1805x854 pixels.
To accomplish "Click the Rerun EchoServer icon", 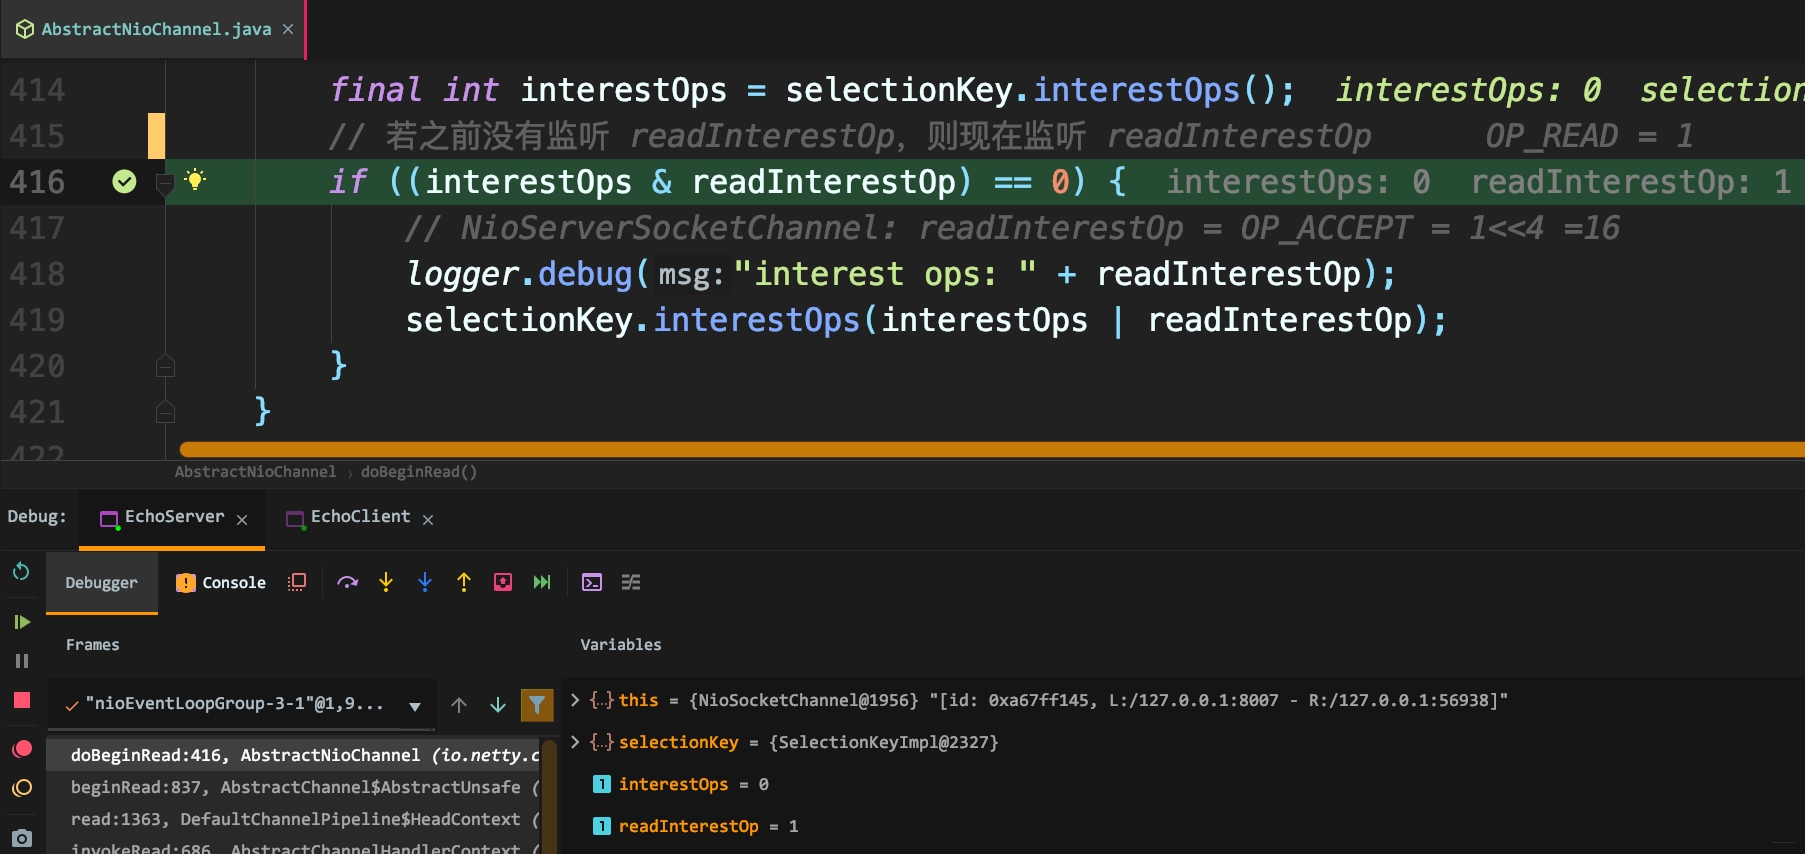I will [x=21, y=571].
